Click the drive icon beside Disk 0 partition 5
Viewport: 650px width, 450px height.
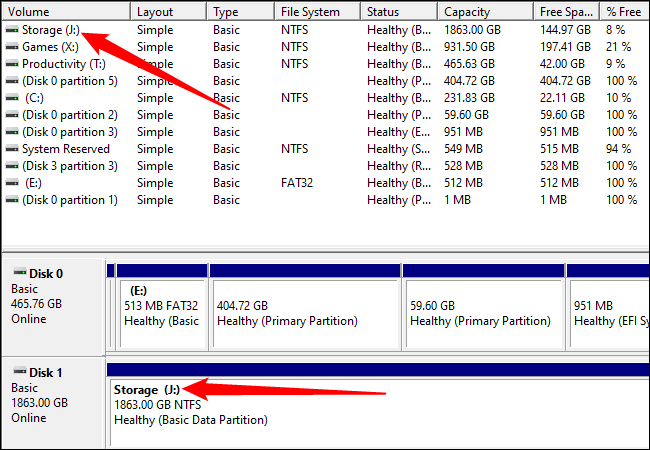(12, 81)
